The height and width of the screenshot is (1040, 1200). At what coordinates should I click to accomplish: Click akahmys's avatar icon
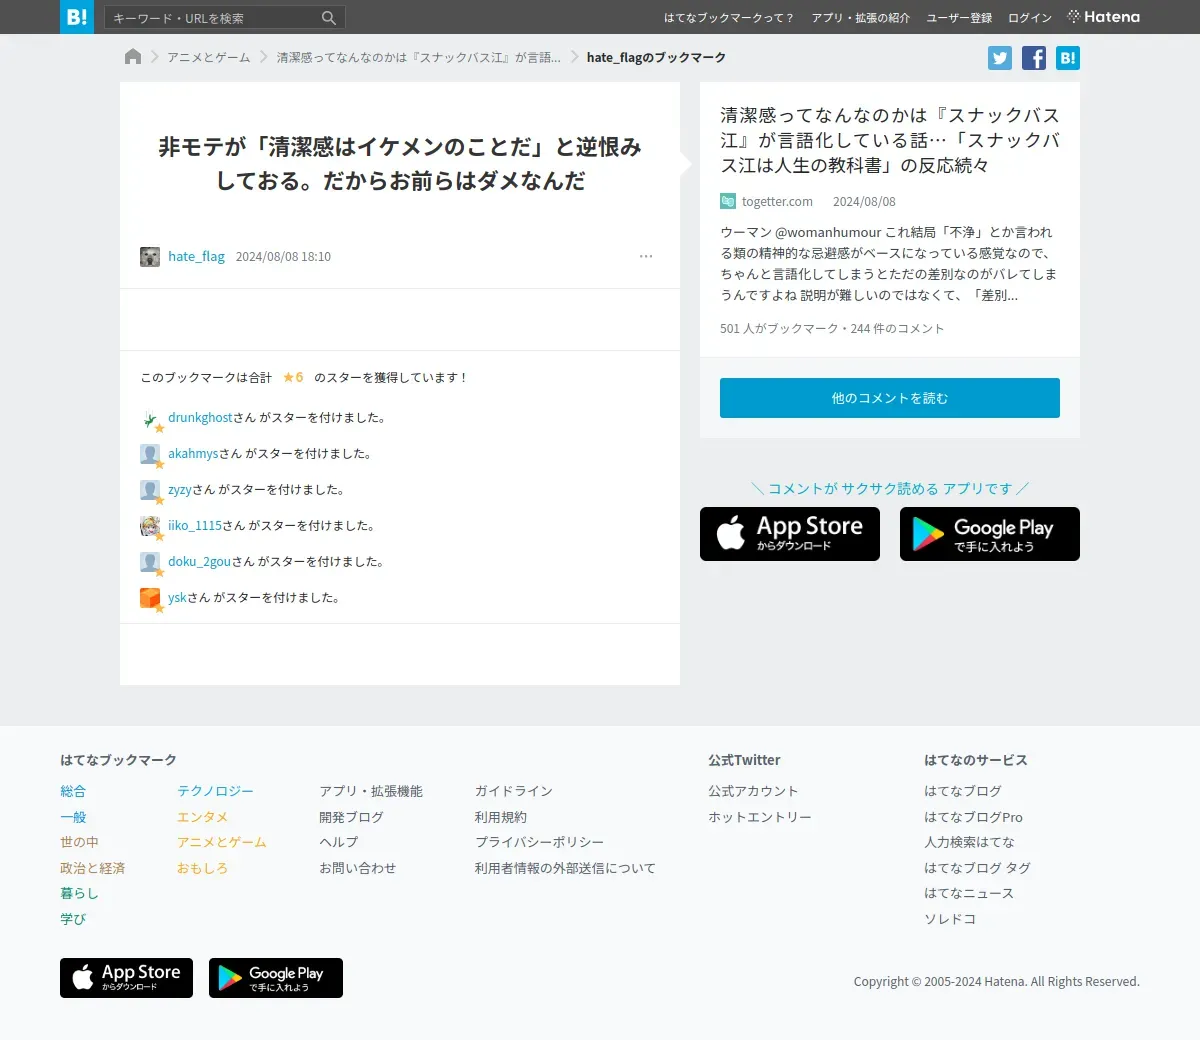[x=150, y=454]
